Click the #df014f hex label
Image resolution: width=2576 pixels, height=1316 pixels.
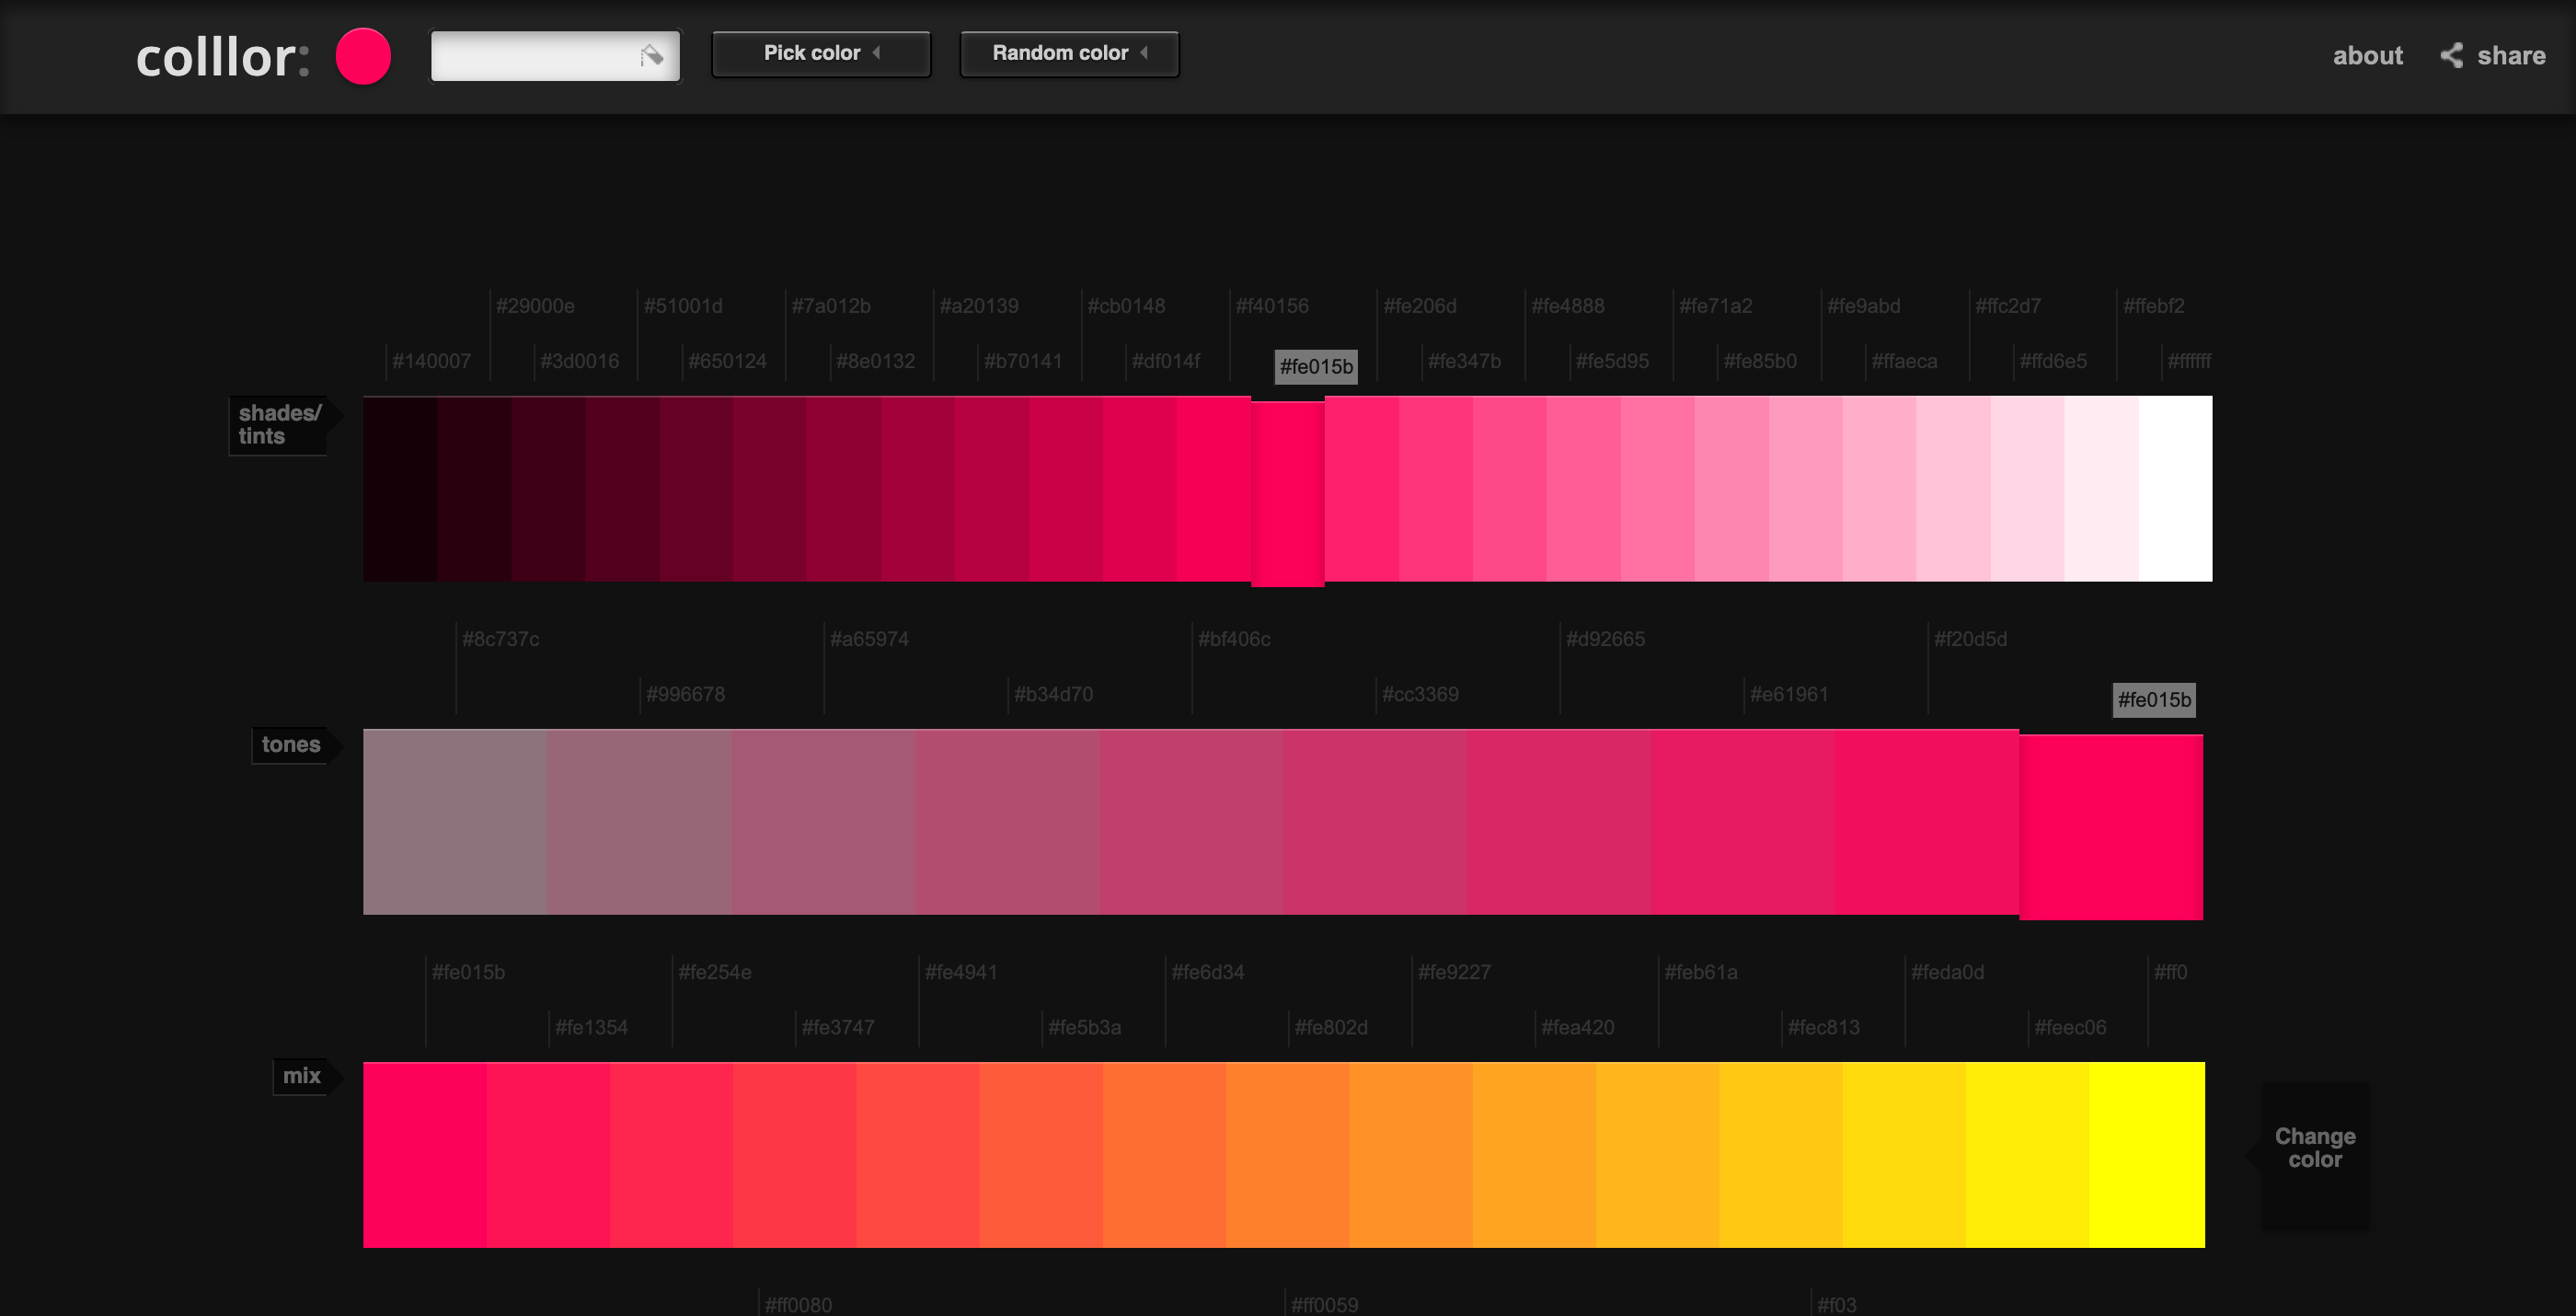tap(1166, 361)
